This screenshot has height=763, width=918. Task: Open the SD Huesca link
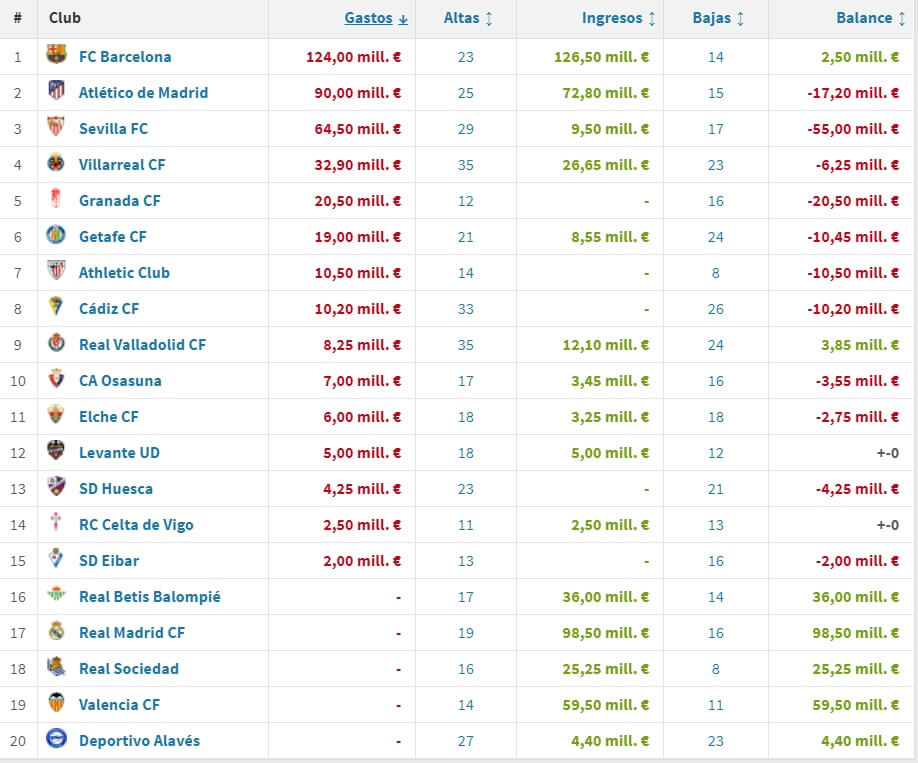point(116,489)
